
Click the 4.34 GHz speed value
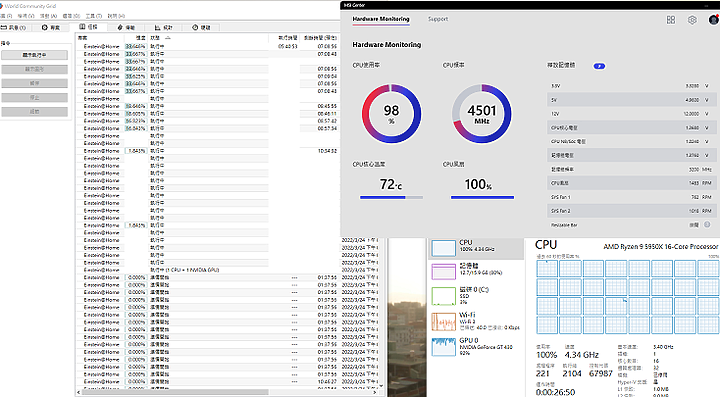coord(581,355)
